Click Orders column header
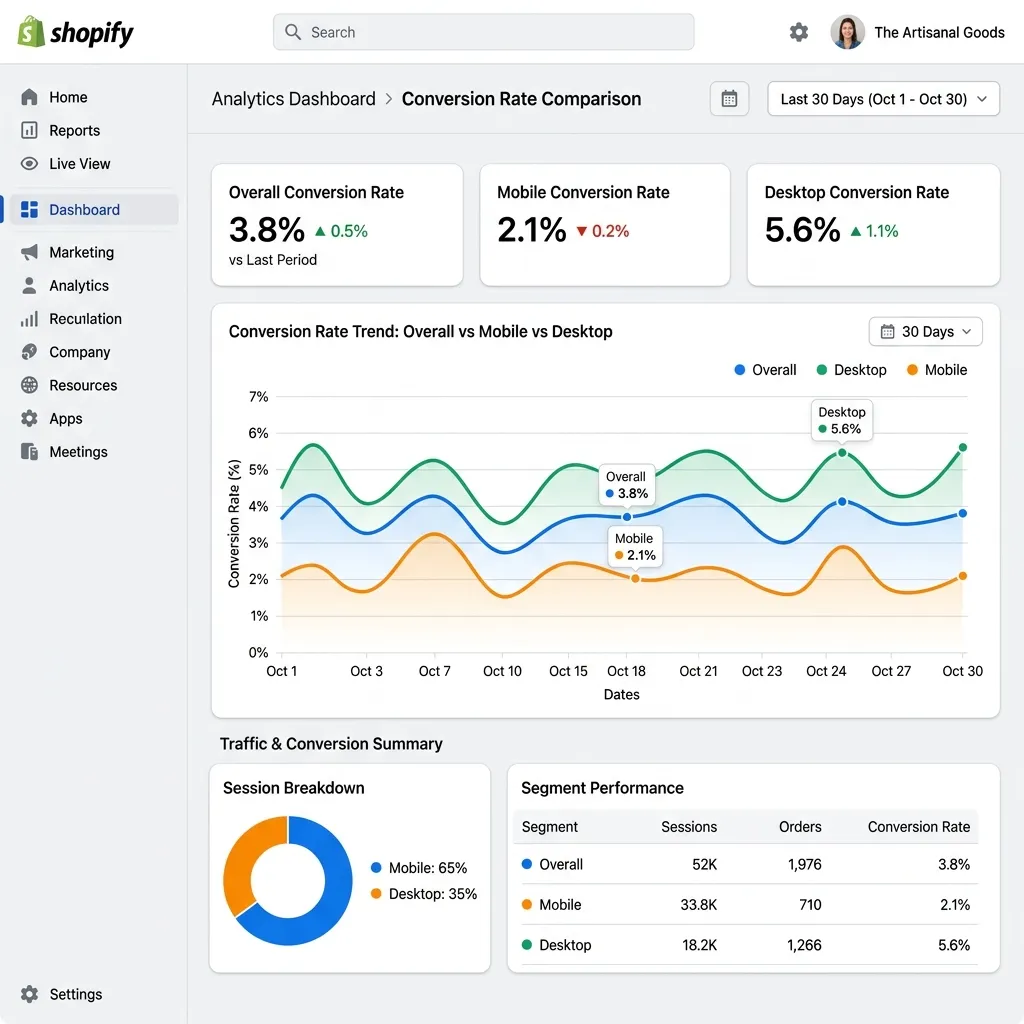This screenshot has height=1024, width=1024. coord(800,827)
